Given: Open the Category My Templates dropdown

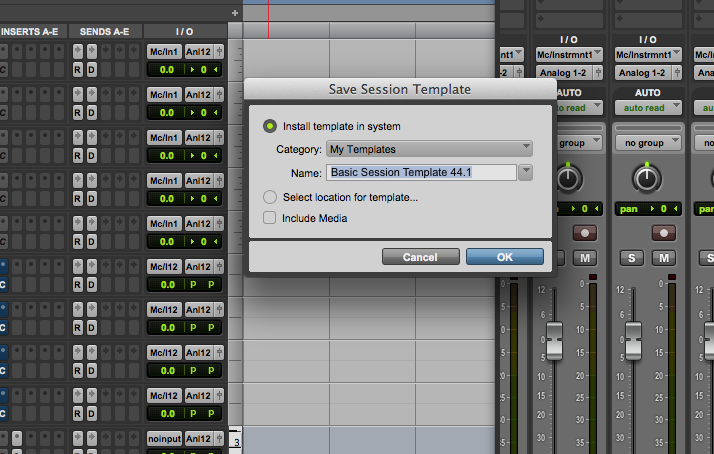Looking at the screenshot, I should 429,149.
